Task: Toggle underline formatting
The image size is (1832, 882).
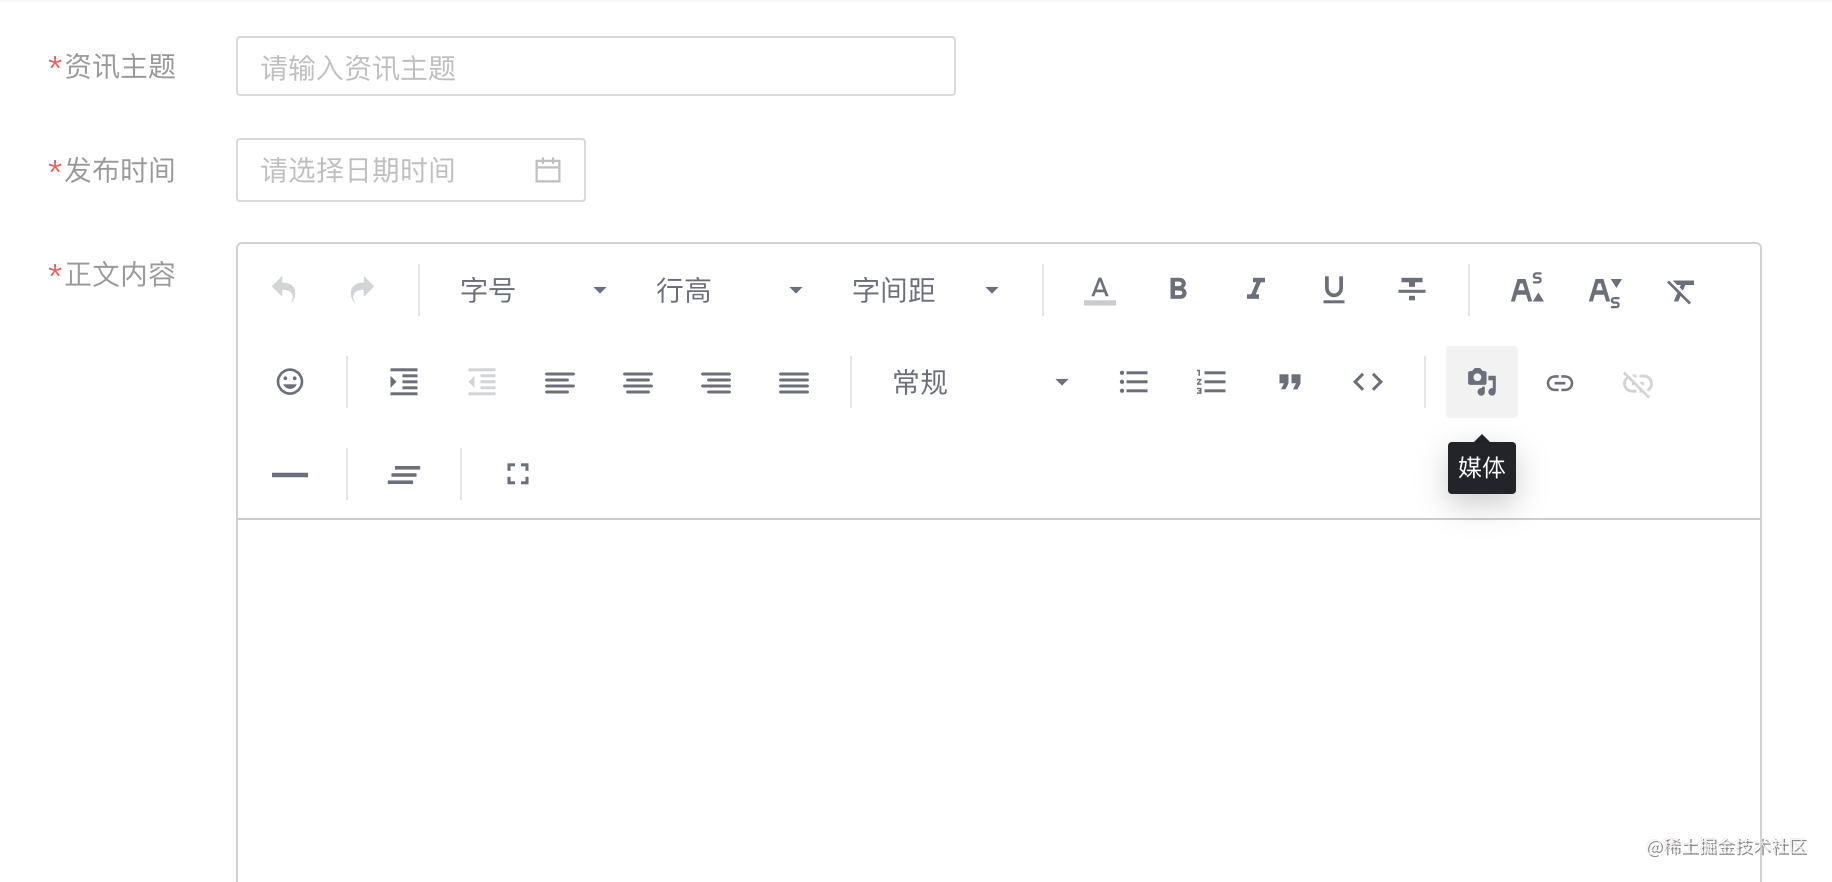Action: click(x=1334, y=290)
